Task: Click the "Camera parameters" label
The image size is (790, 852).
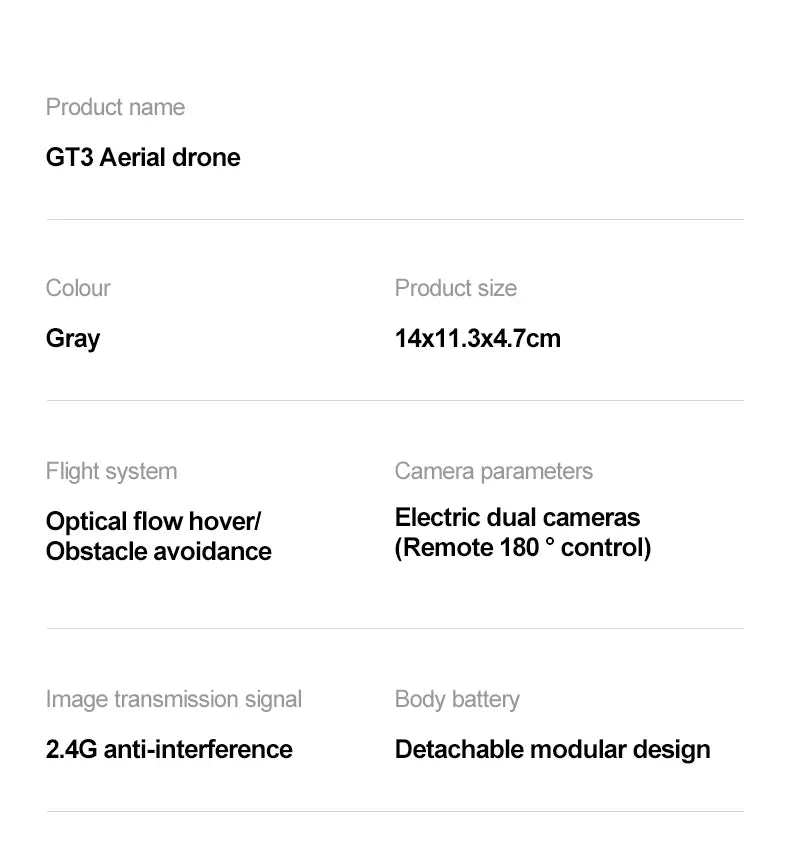Action: click(x=493, y=471)
